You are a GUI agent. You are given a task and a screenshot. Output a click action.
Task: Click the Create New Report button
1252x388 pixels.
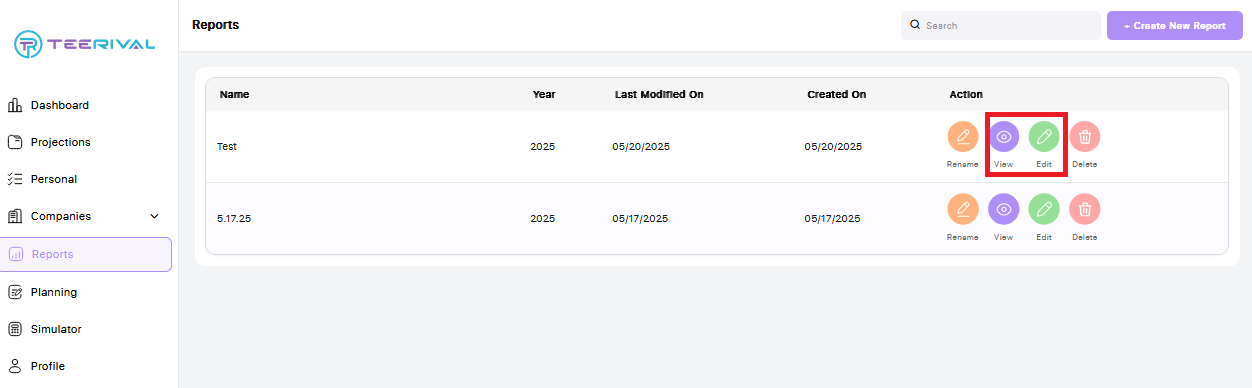click(x=1175, y=25)
